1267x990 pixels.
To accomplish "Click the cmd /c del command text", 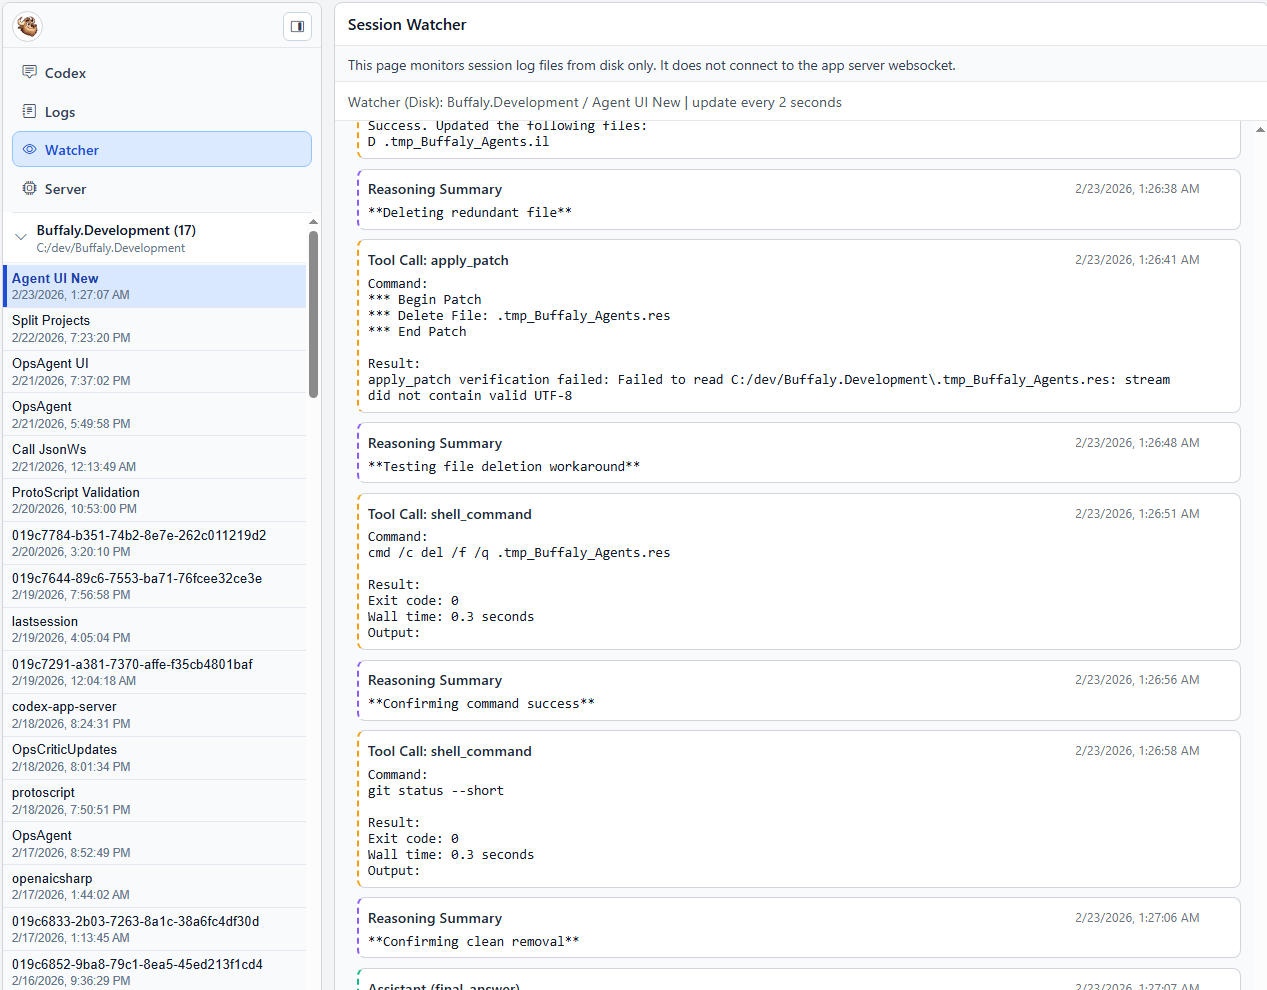I will (519, 552).
